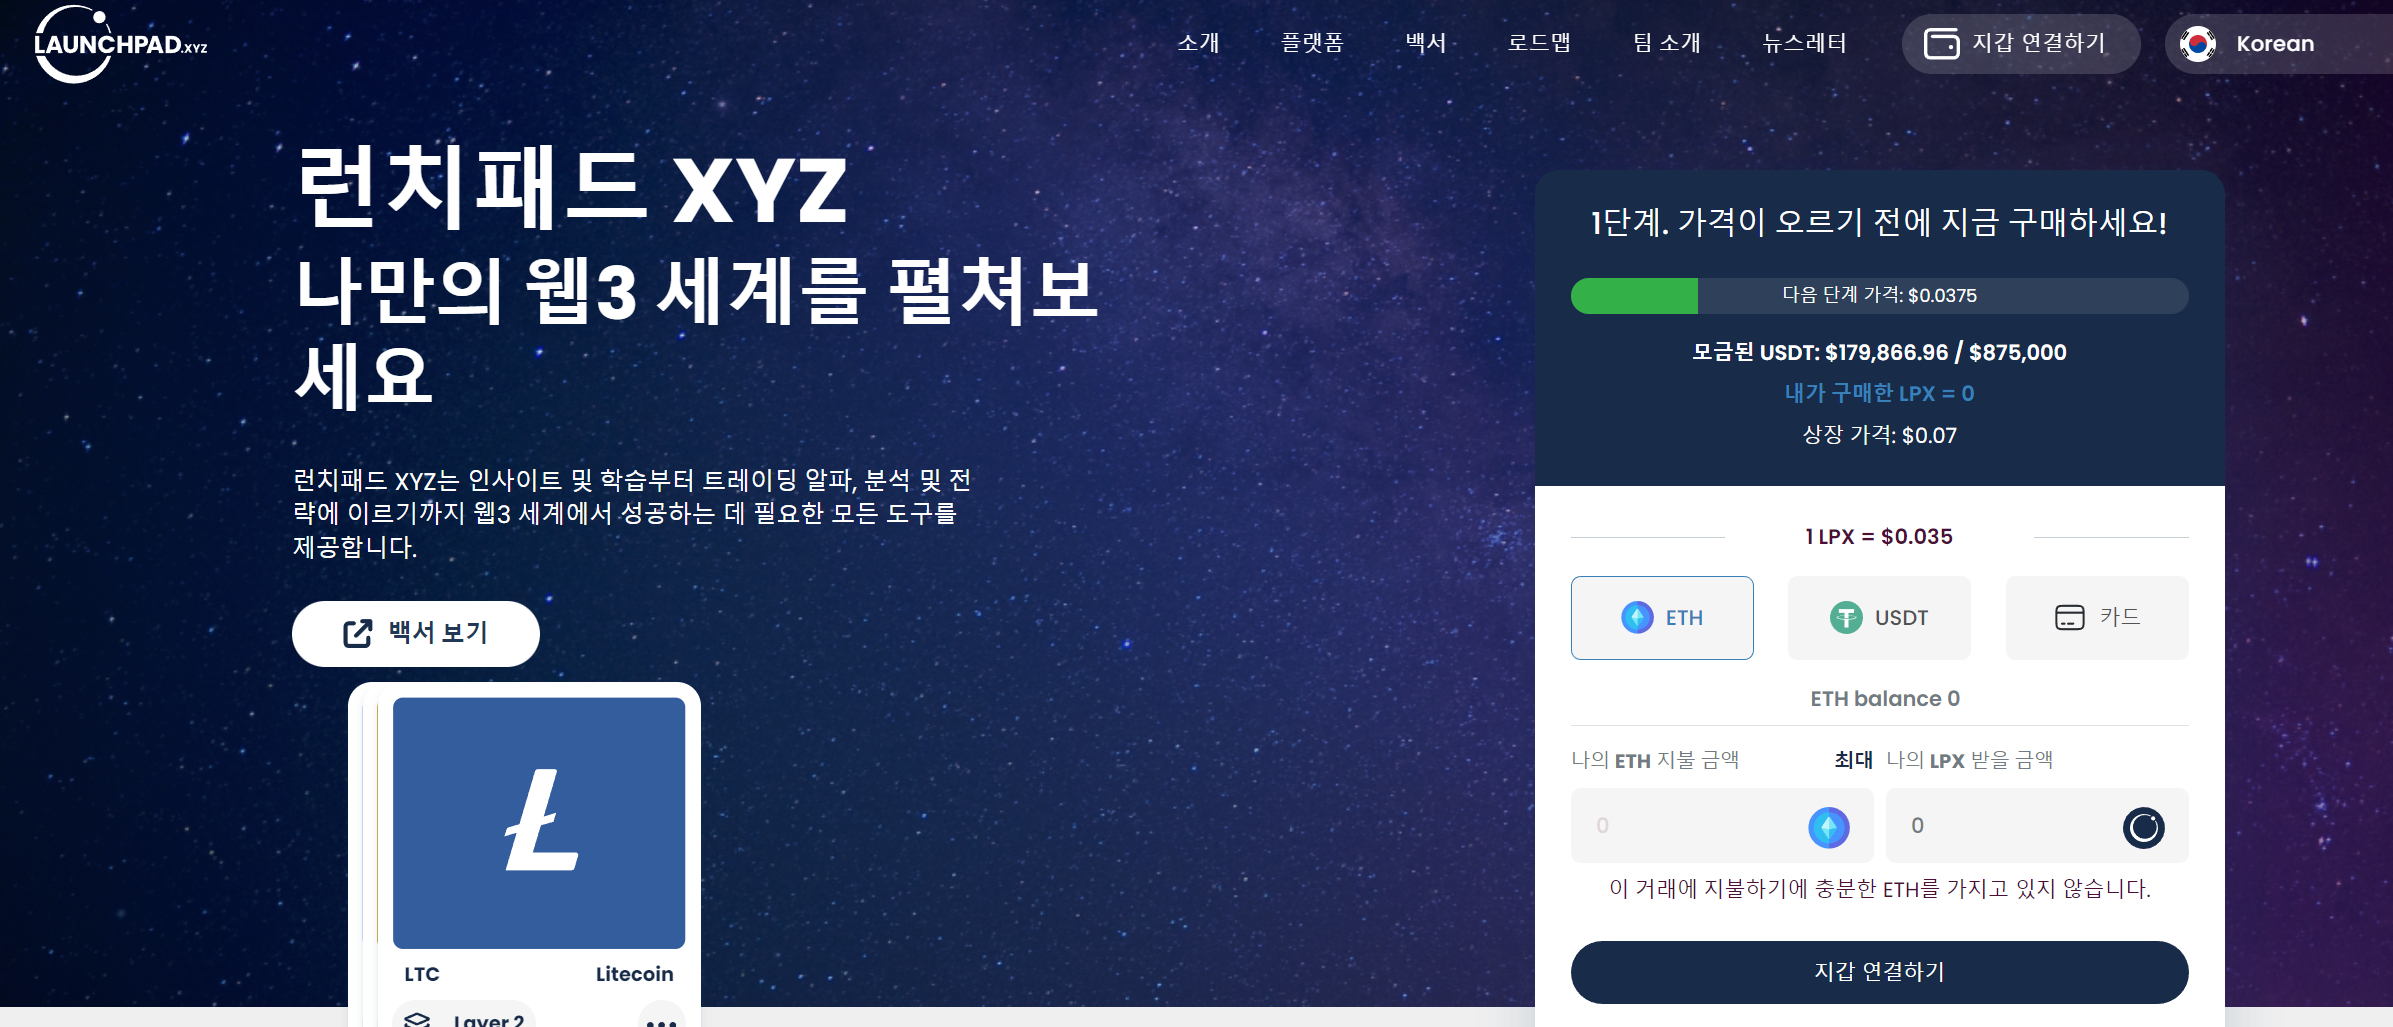Click the three-dots icon on LTC card
2393x1027 pixels.
(661, 1019)
